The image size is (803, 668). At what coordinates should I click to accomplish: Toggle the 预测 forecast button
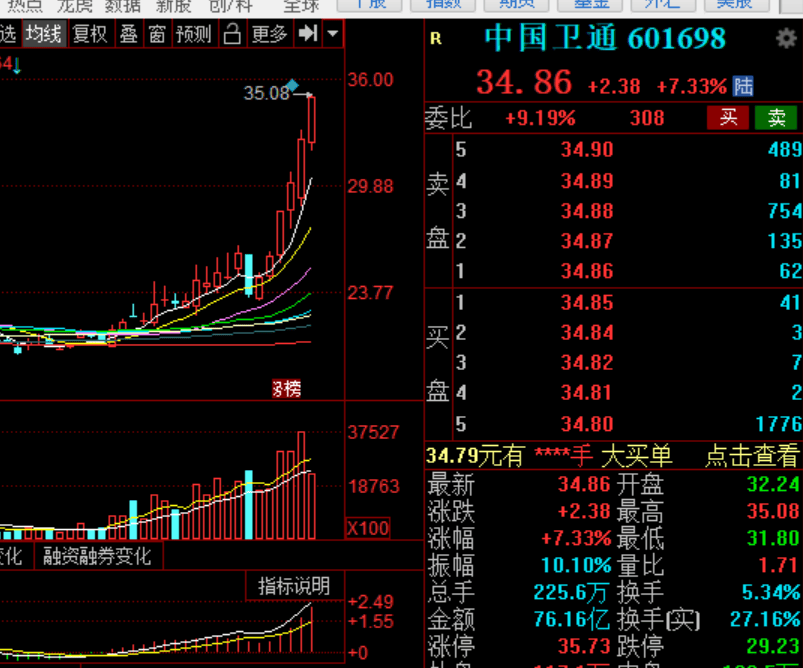tap(193, 34)
